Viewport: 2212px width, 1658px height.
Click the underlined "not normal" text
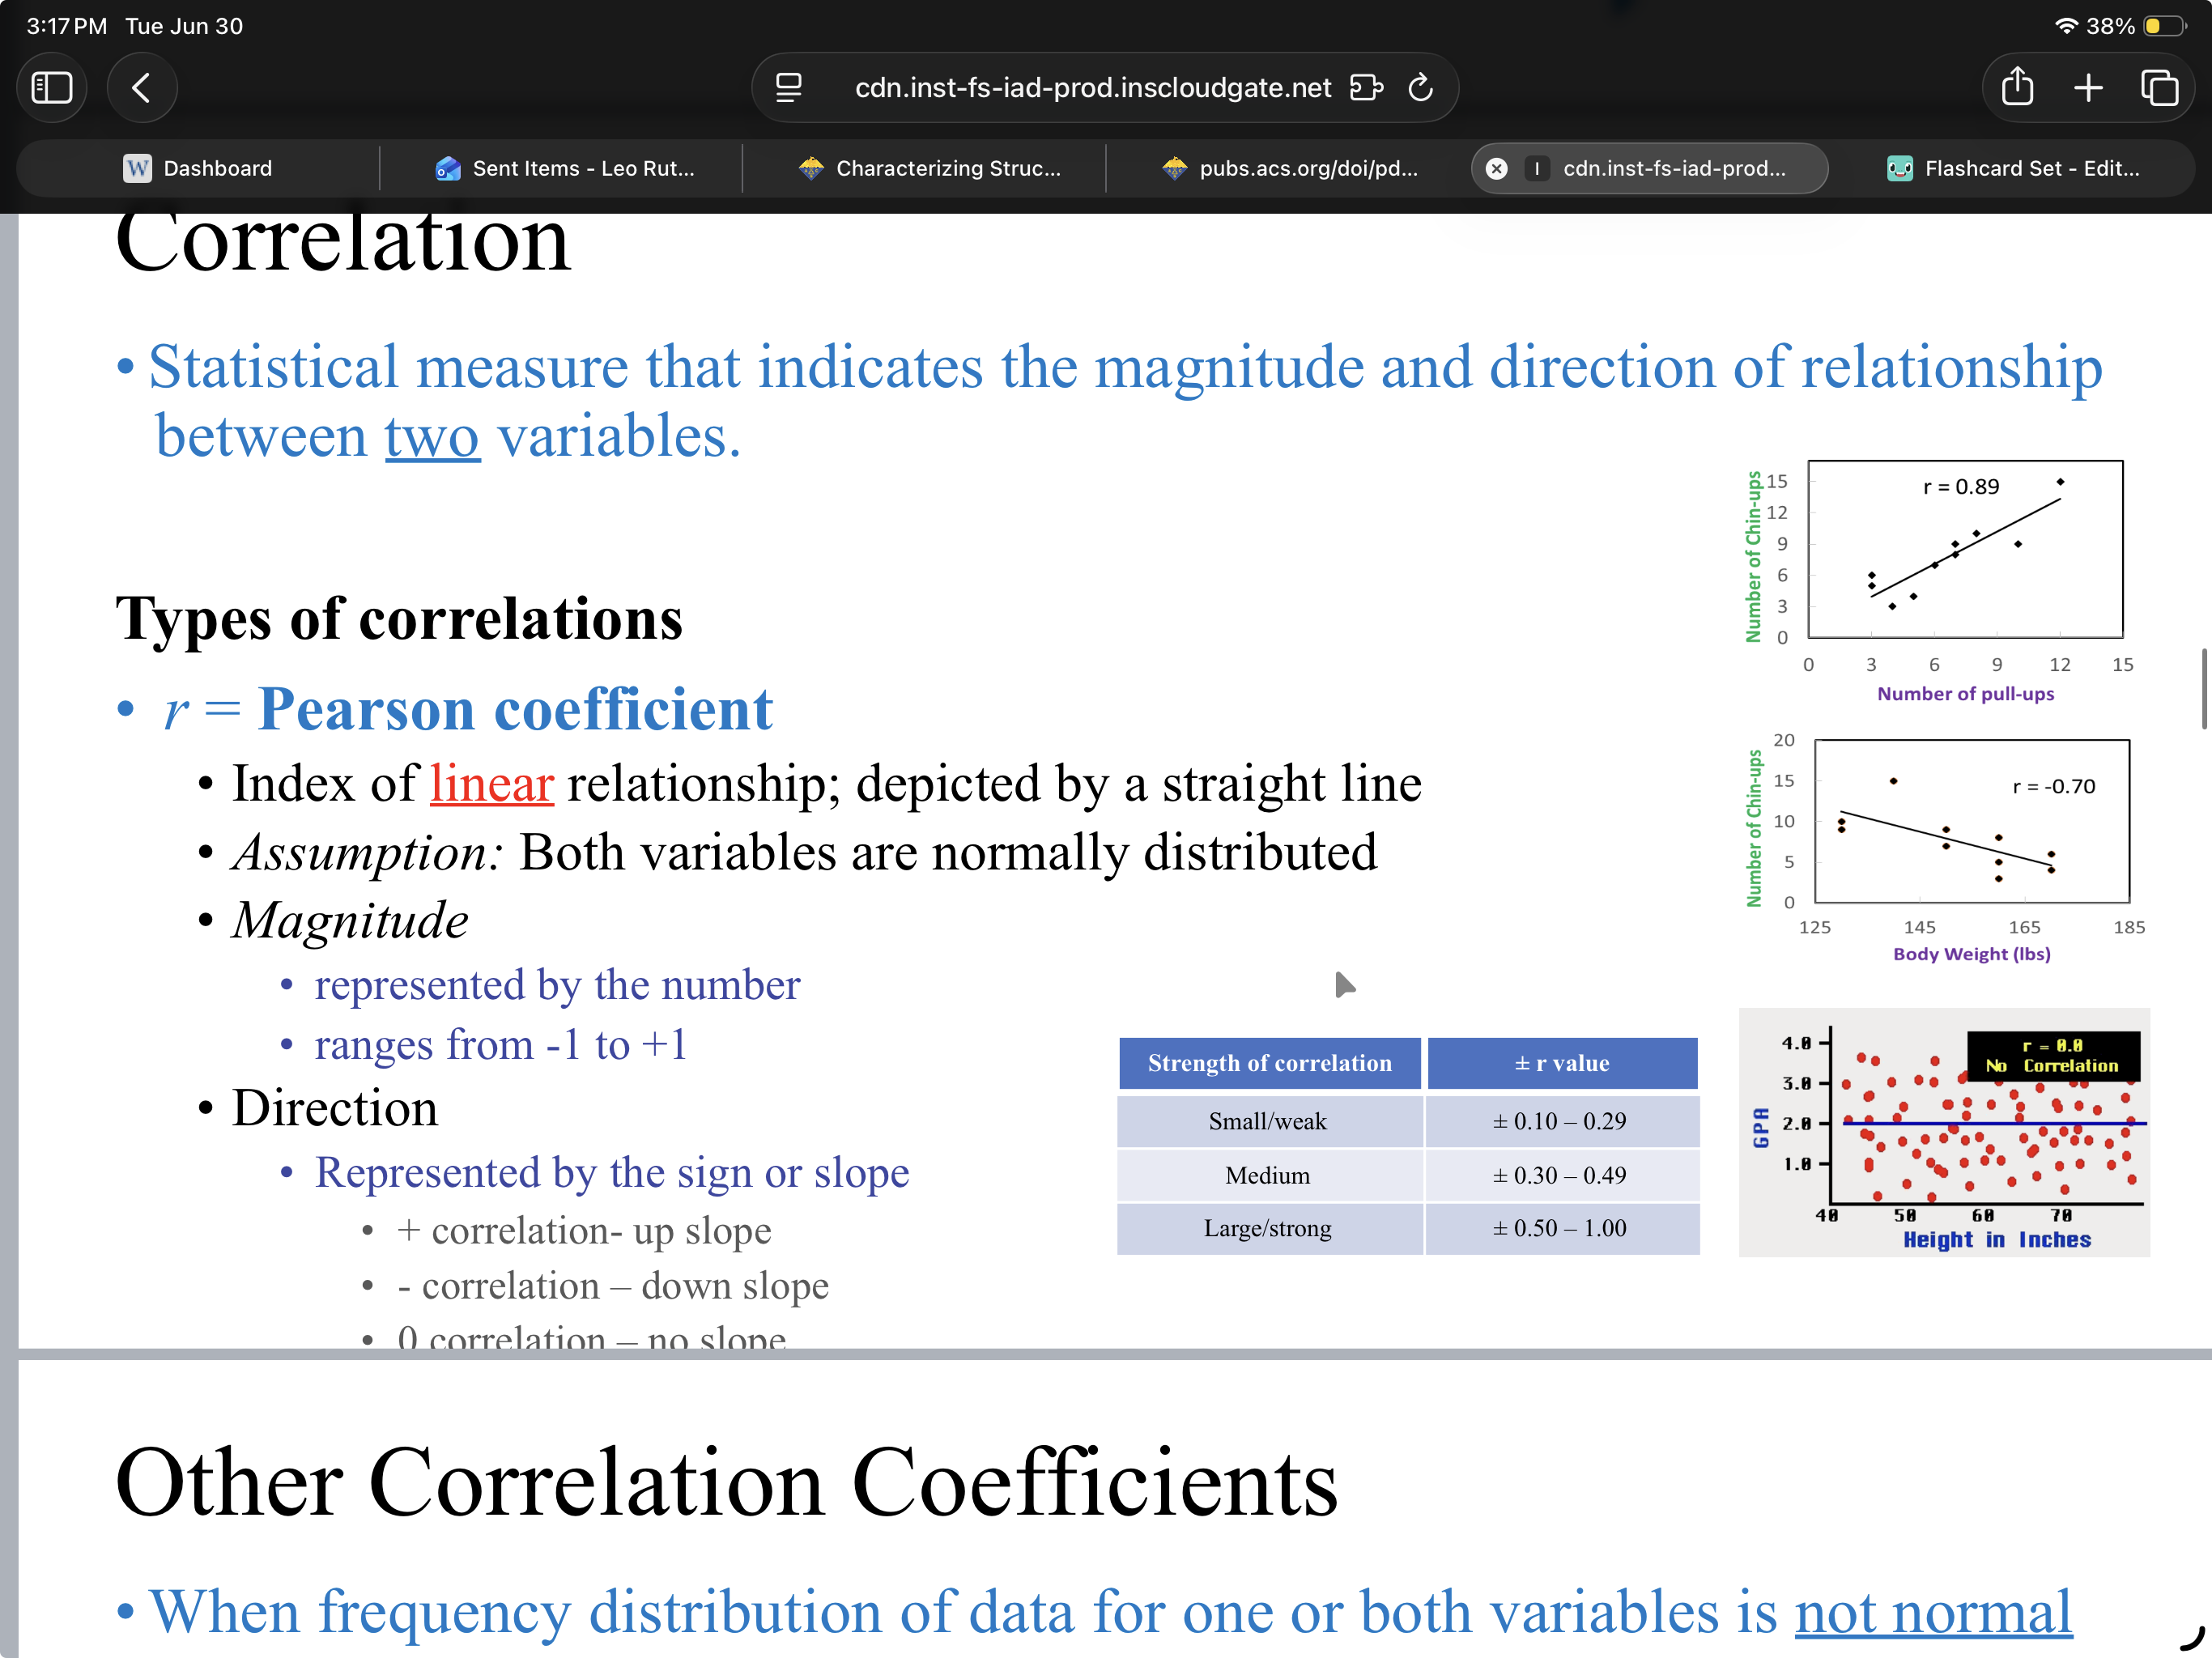click(x=1933, y=1611)
